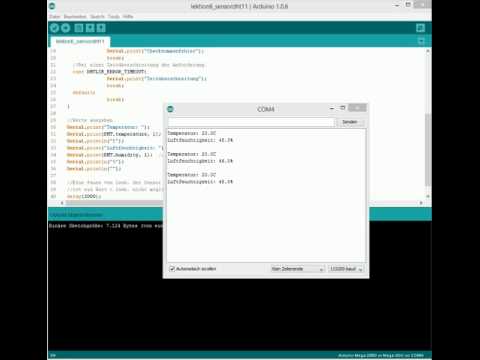
Task: Click the editor vertical scrollbar thumb
Action: coord(428,150)
